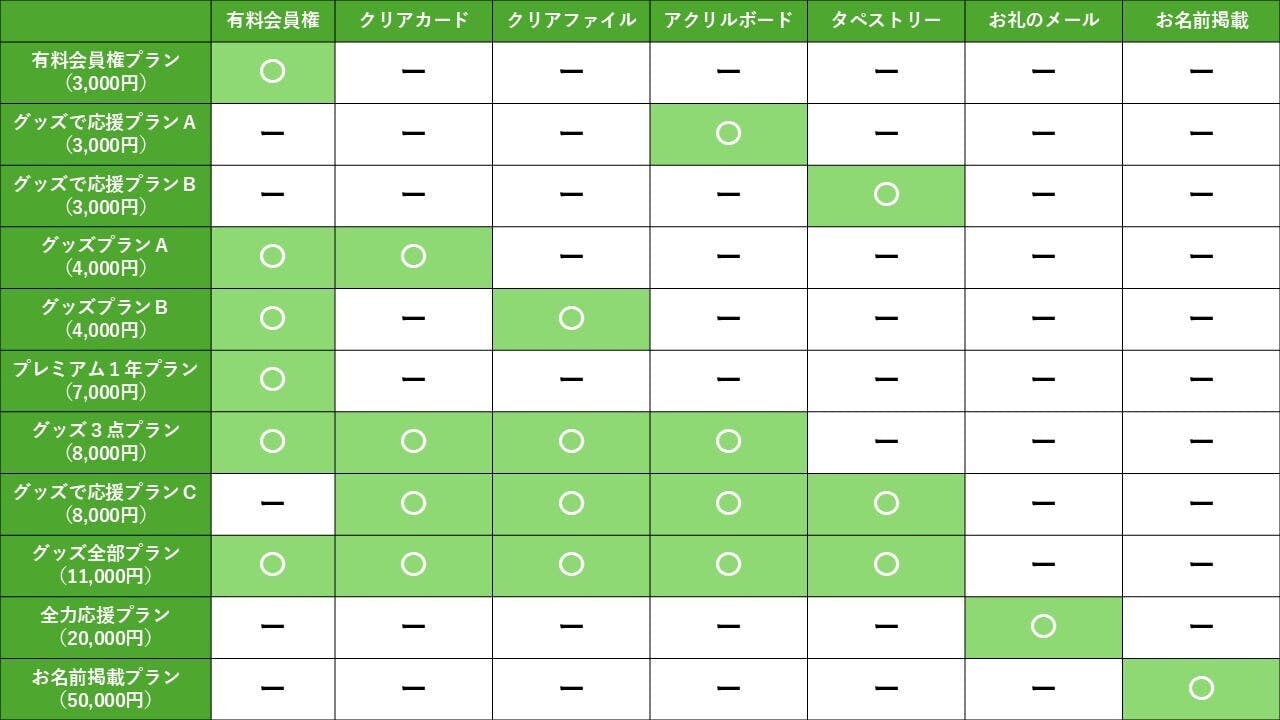Click the お名前掲載プラン (50,000円) row label

pyautogui.click(x=105, y=688)
